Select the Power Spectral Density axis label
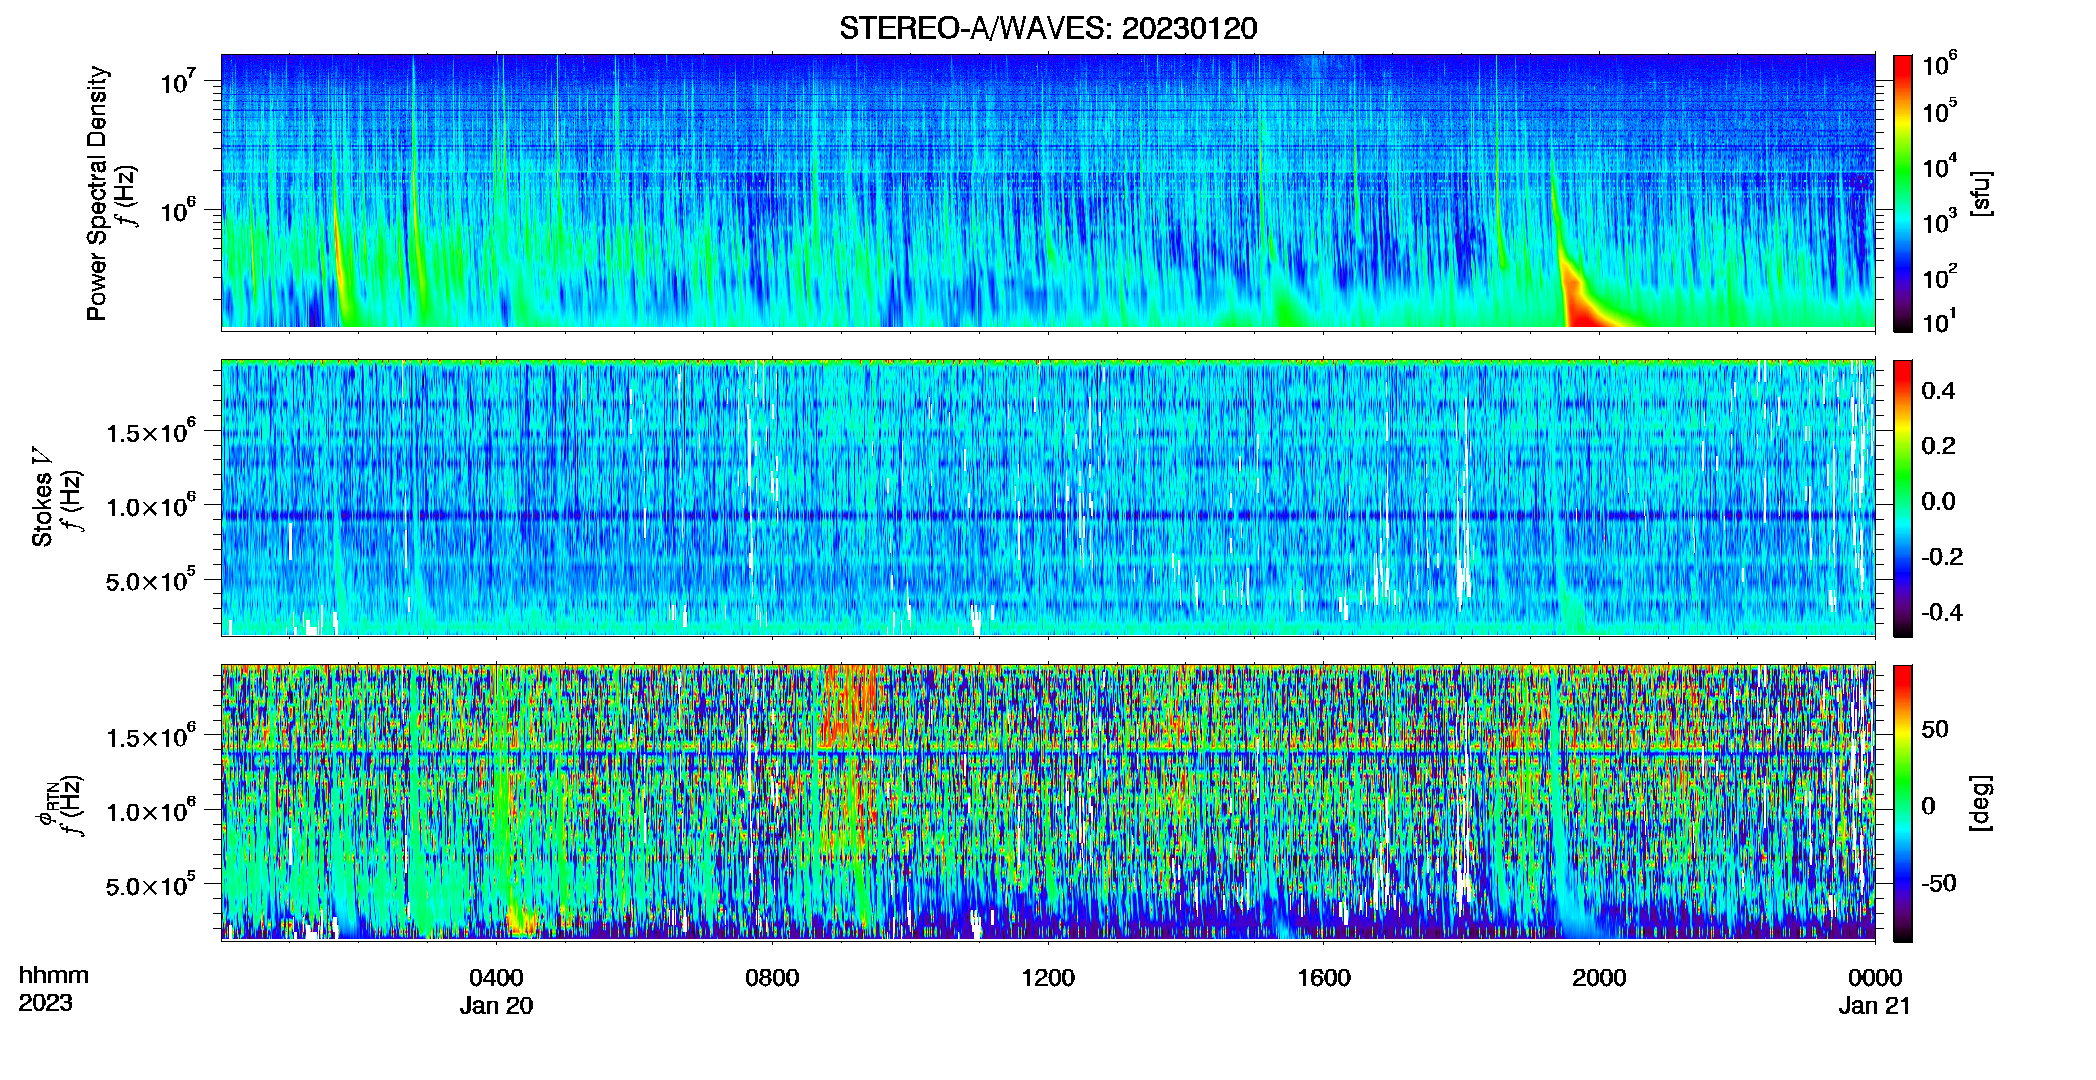 point(97,193)
